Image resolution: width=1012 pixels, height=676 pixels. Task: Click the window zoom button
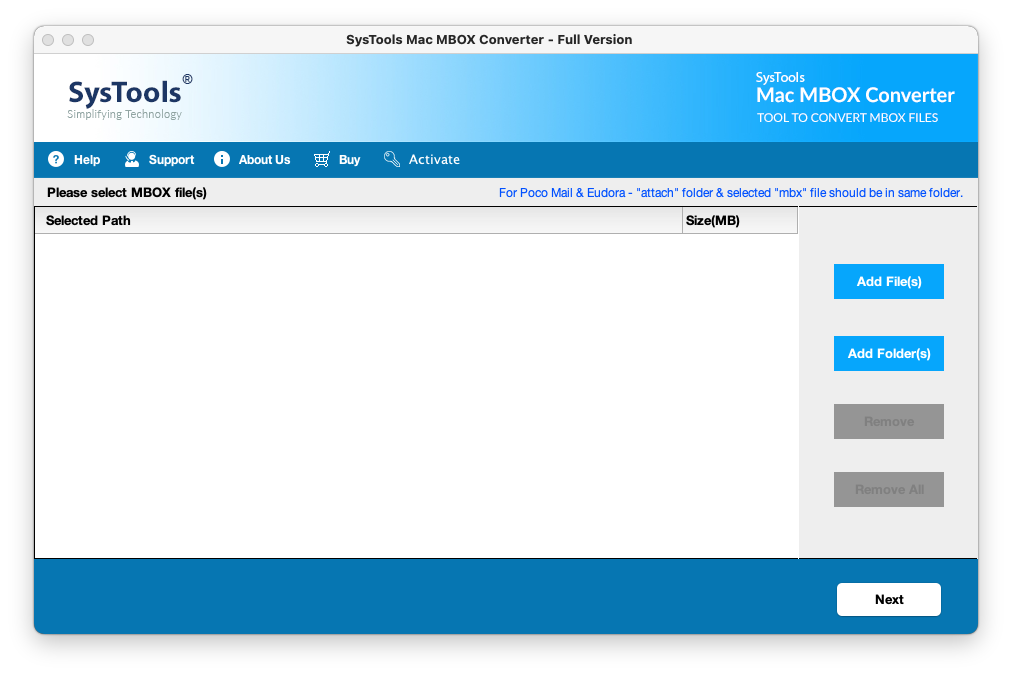click(x=88, y=40)
